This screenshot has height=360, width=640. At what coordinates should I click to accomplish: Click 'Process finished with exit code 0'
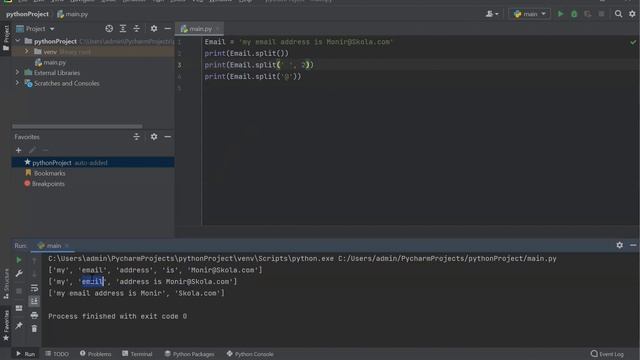118,316
